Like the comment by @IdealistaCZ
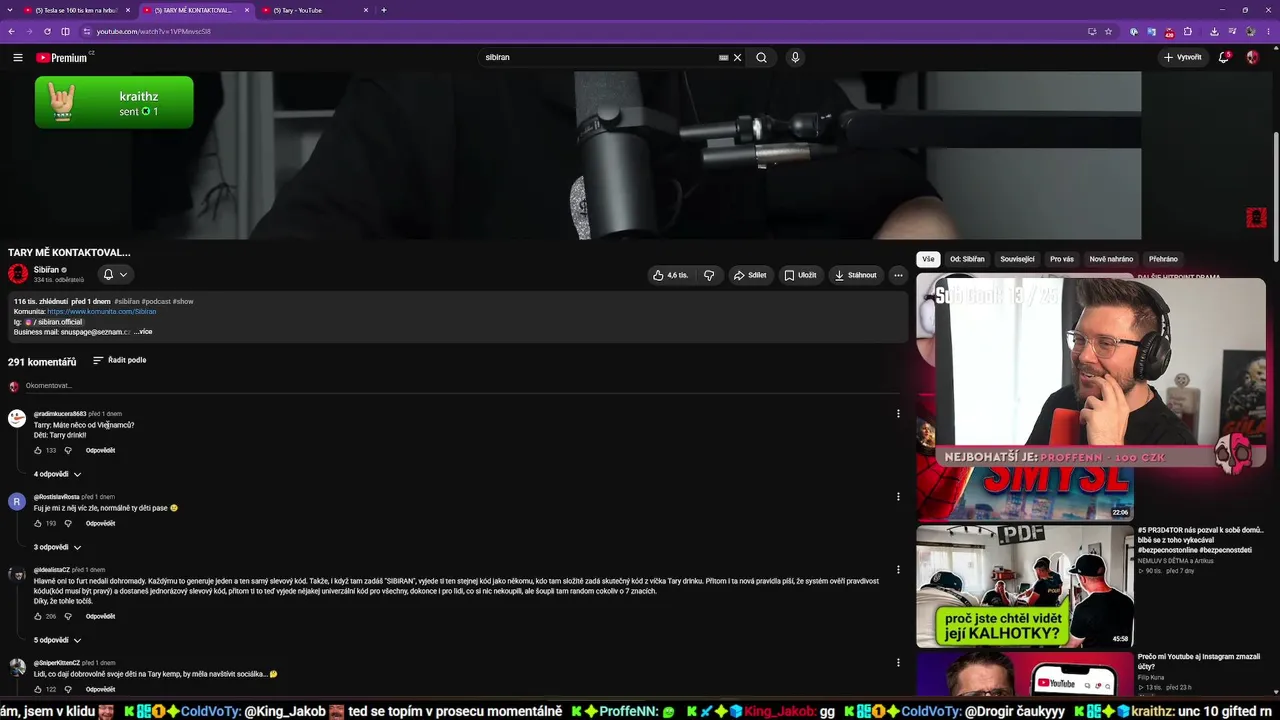Viewport: 1280px width, 720px height. 38,616
